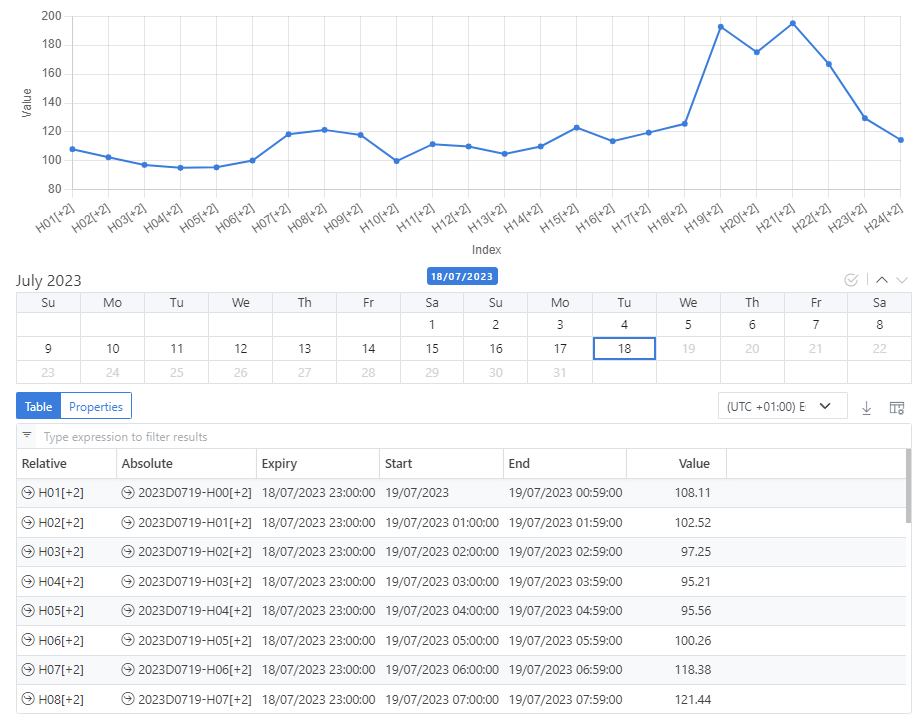The image size is (924, 726).
Task: Click the circled checkmark icon above calendar
Action: (x=851, y=281)
